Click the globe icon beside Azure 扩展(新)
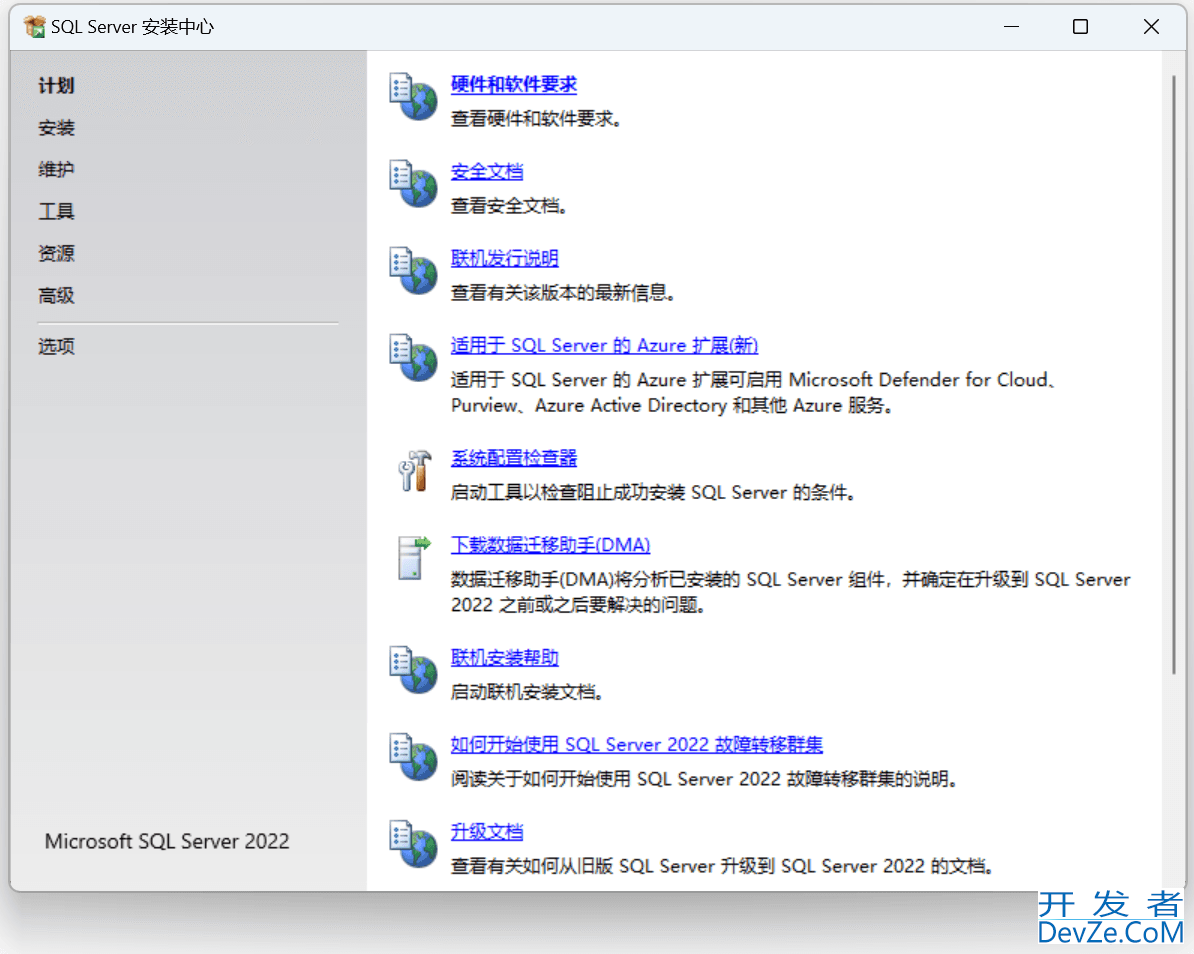1194x954 pixels. tap(413, 357)
